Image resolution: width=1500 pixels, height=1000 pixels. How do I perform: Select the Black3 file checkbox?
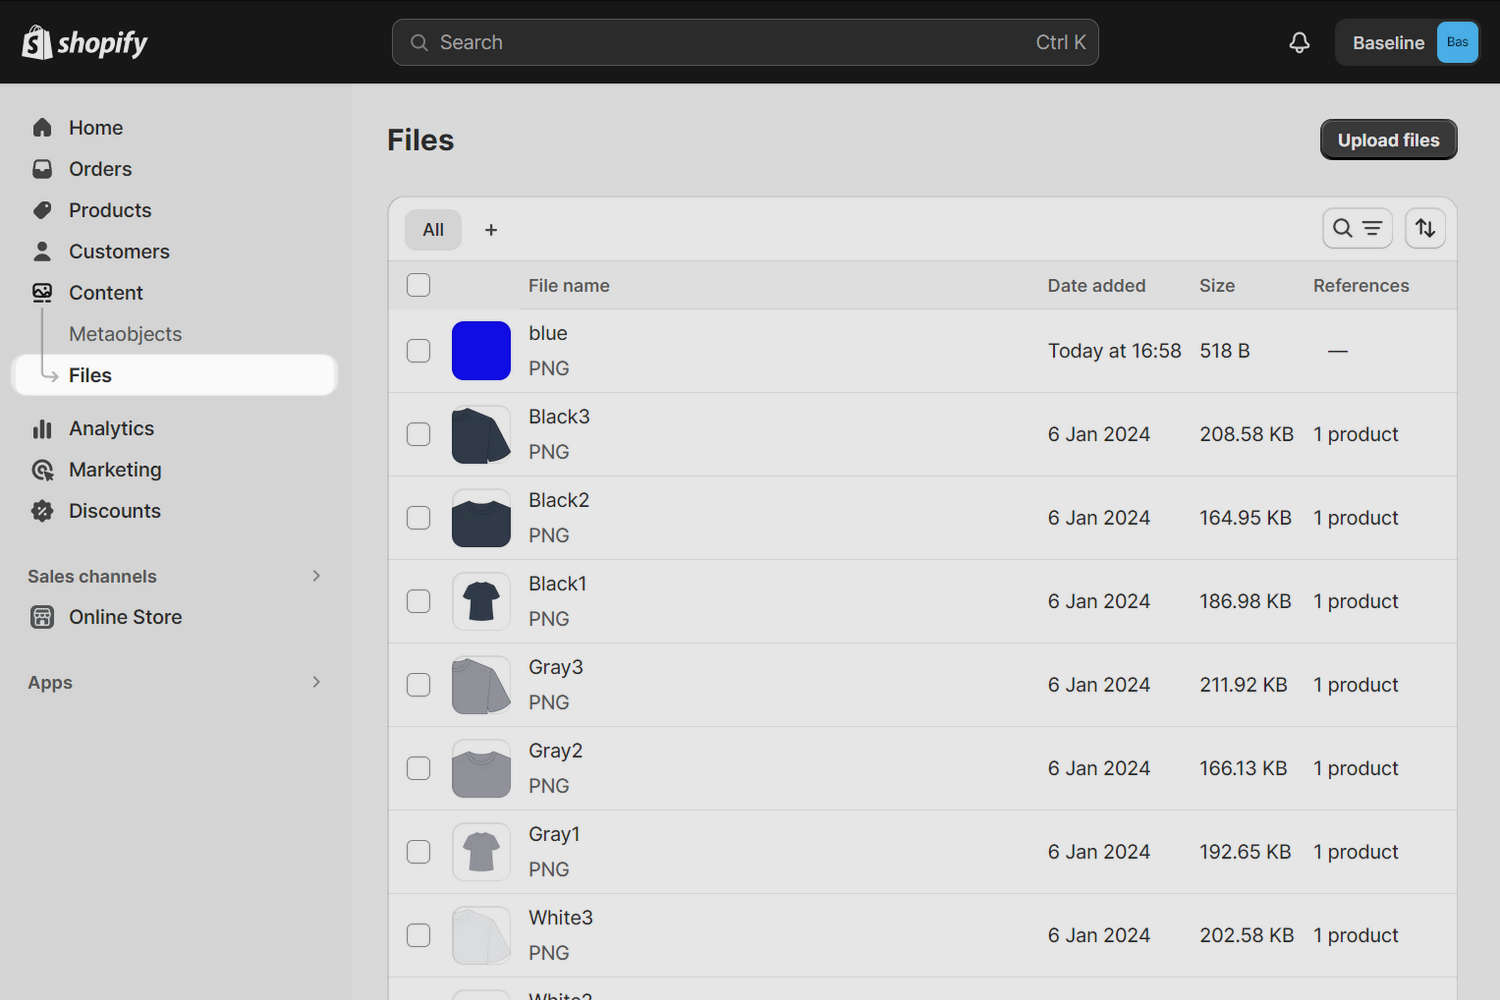click(418, 434)
